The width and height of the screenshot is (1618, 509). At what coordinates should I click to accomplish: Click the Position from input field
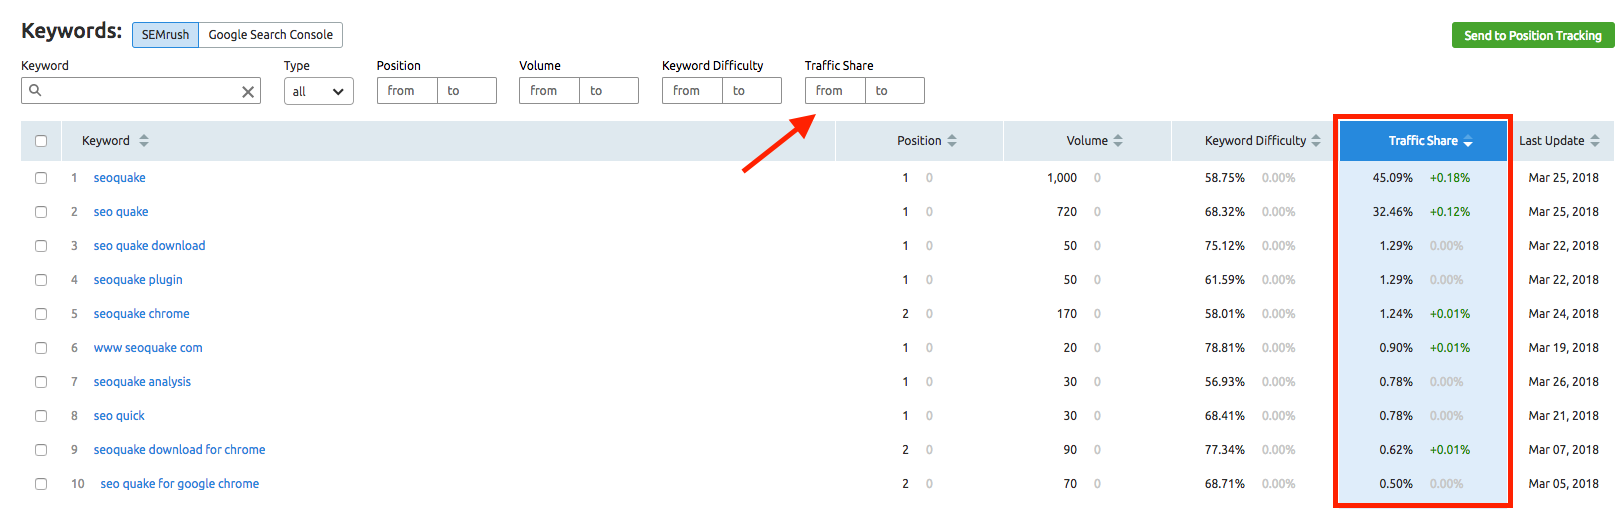(407, 91)
